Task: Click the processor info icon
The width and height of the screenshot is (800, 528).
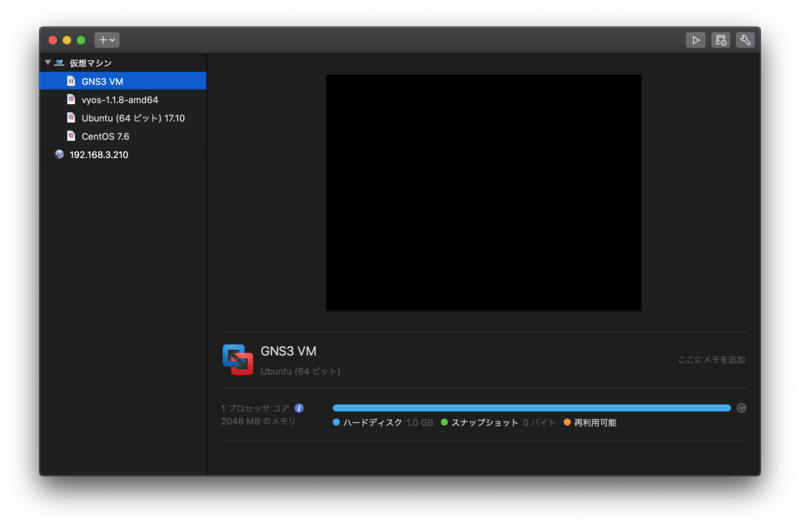Action: point(299,408)
